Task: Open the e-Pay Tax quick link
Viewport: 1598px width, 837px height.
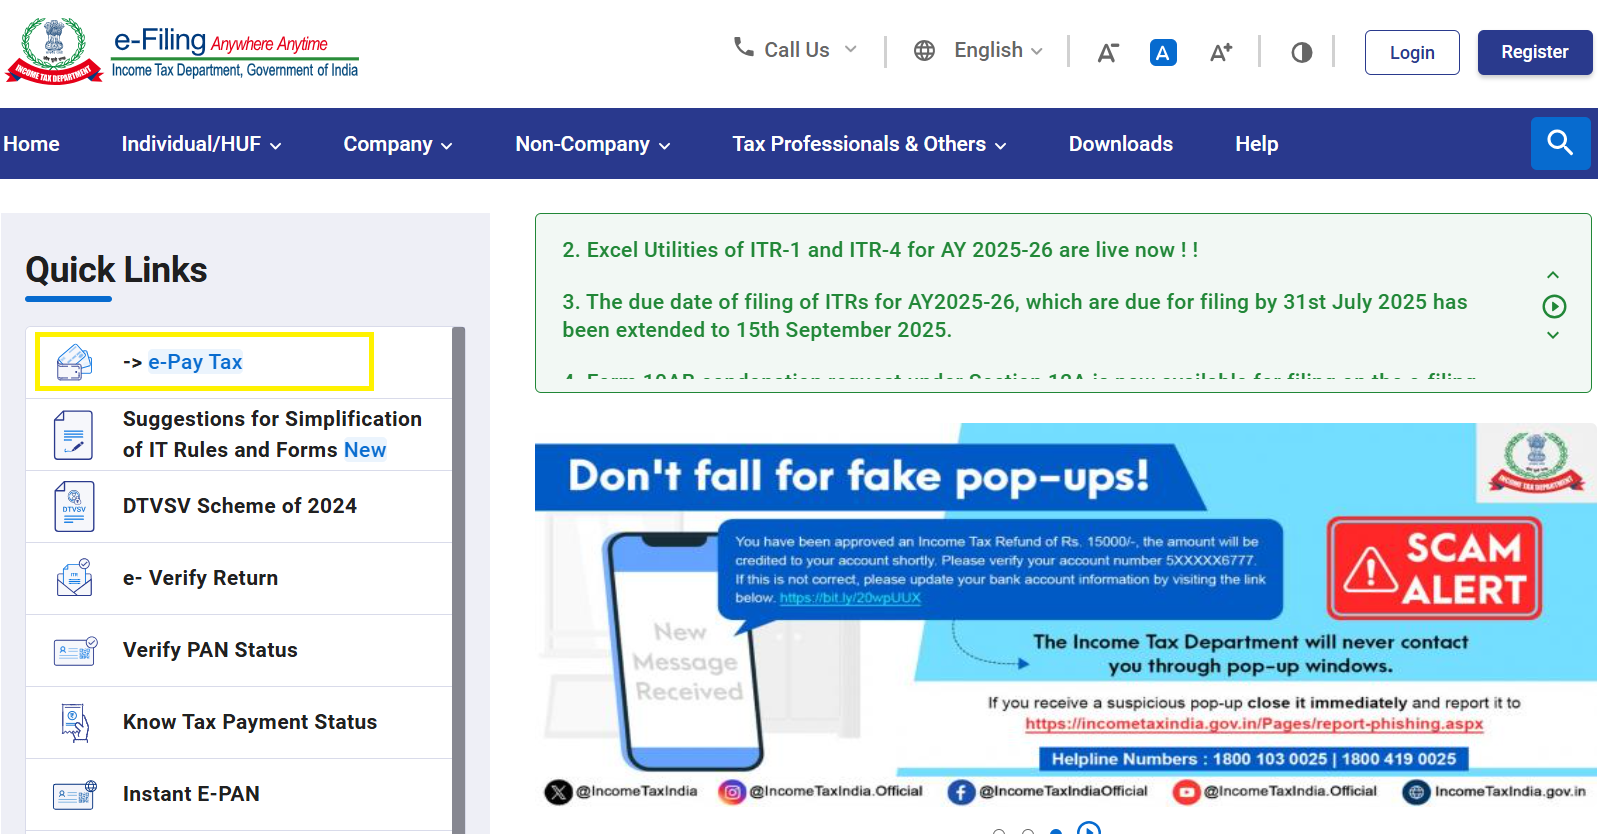Action: [x=195, y=362]
